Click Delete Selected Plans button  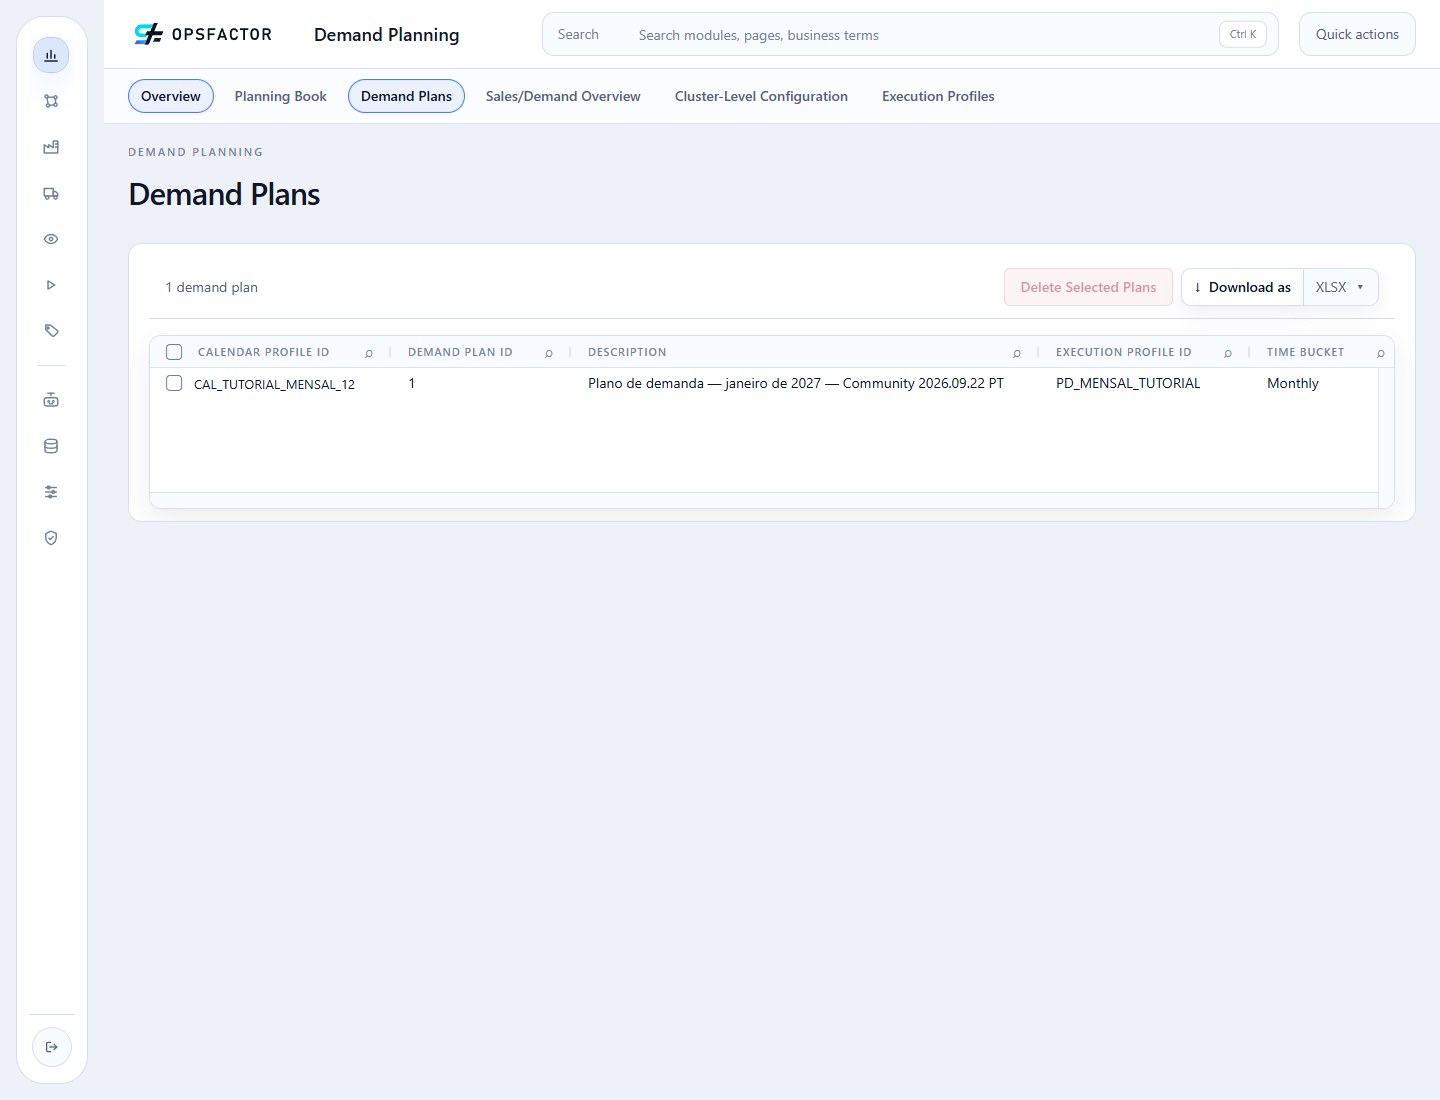coord(1088,287)
